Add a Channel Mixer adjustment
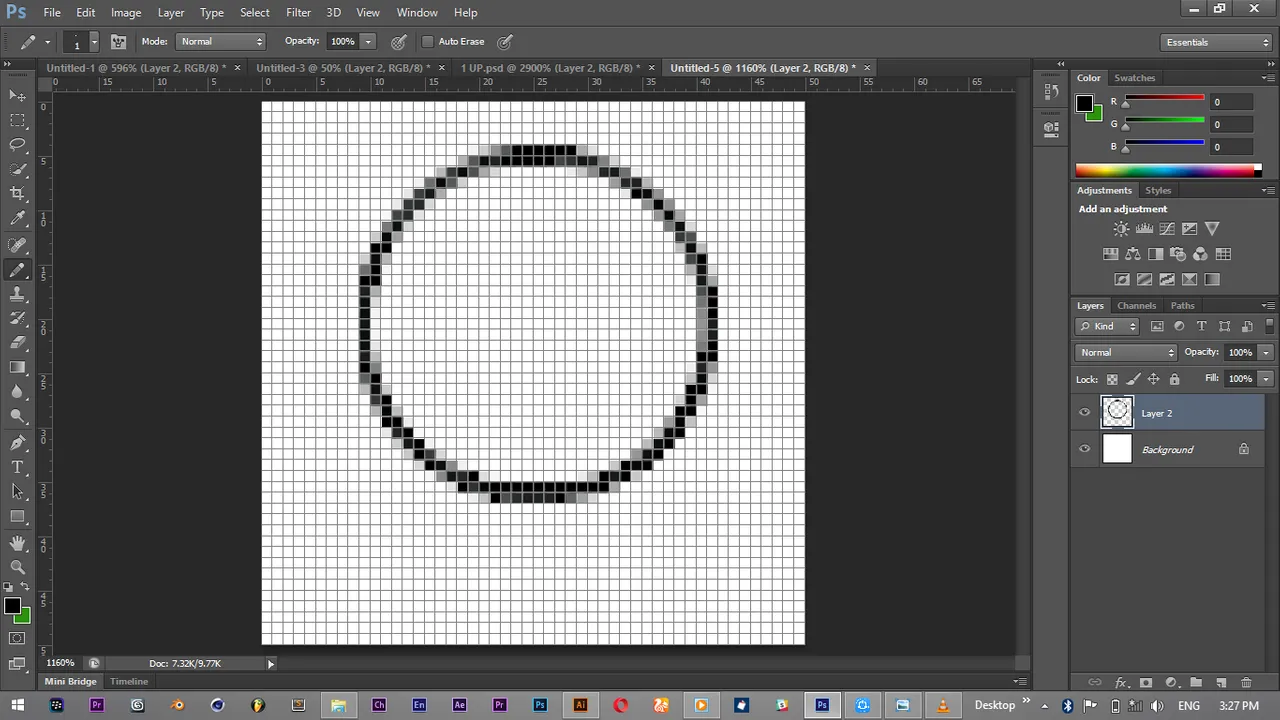 (x=1200, y=254)
